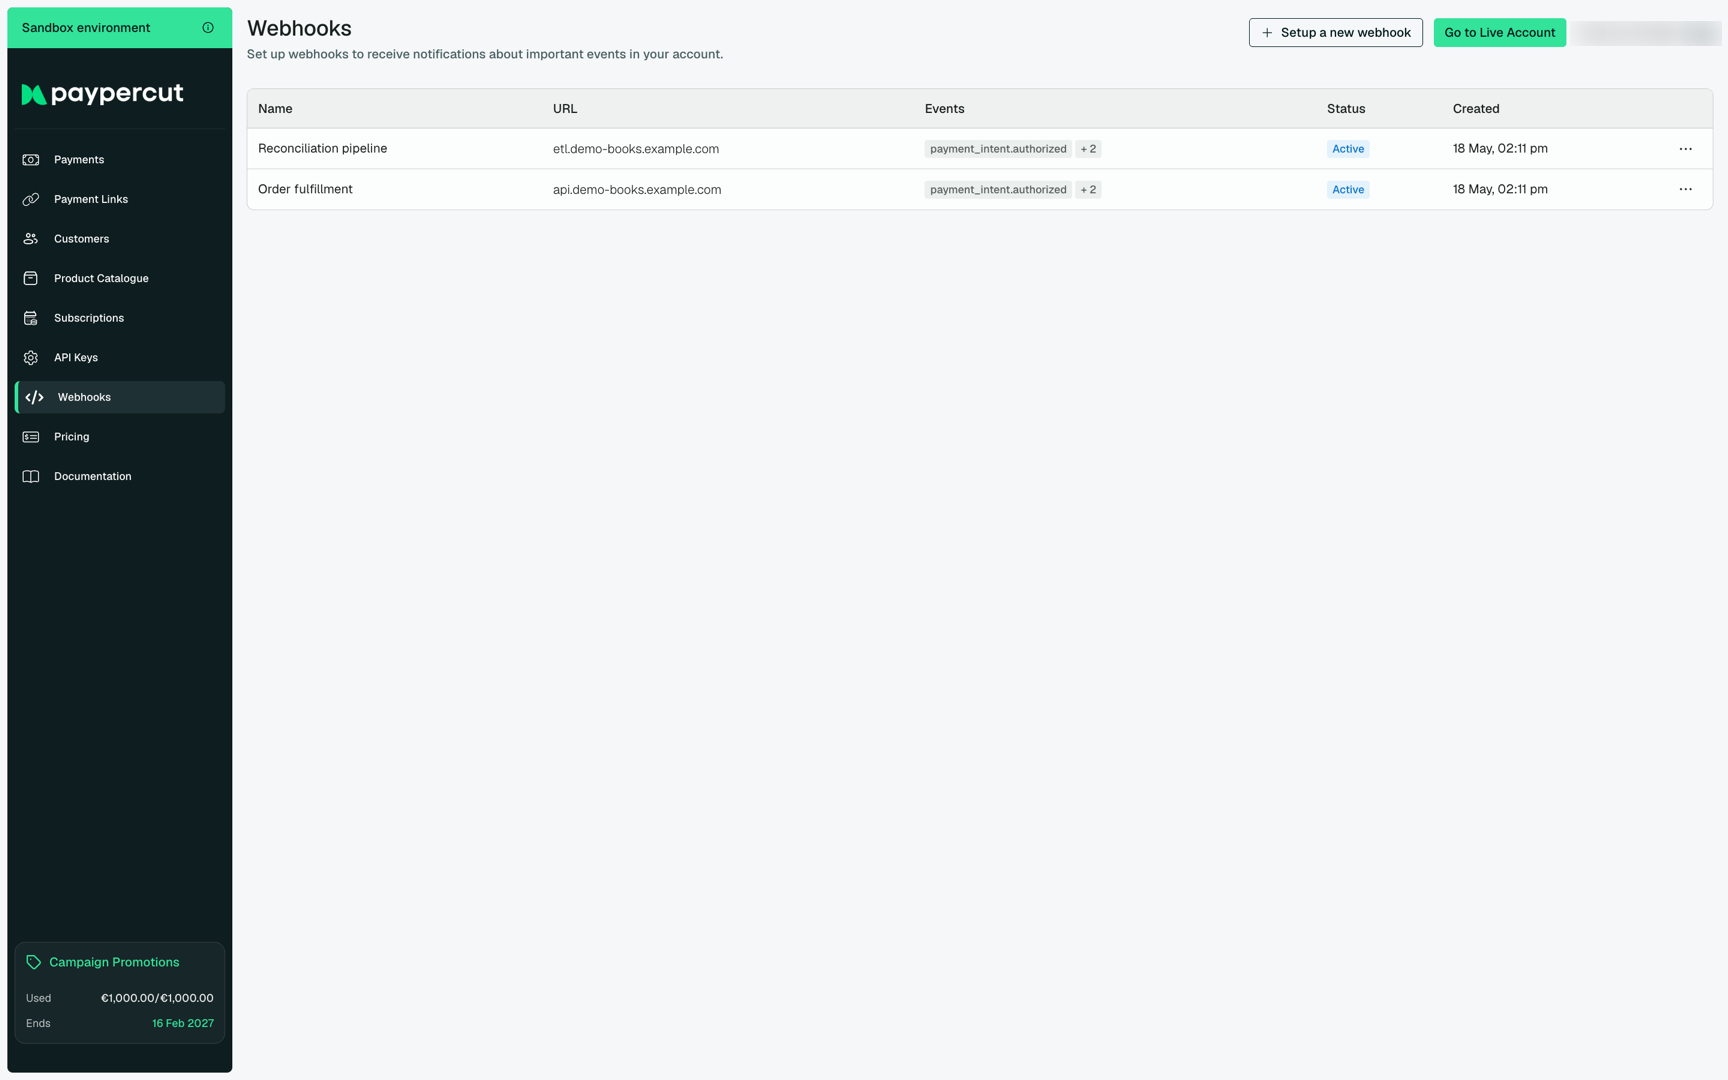Click the Pricing icon in sidebar
This screenshot has height=1080, width=1728.
31,437
